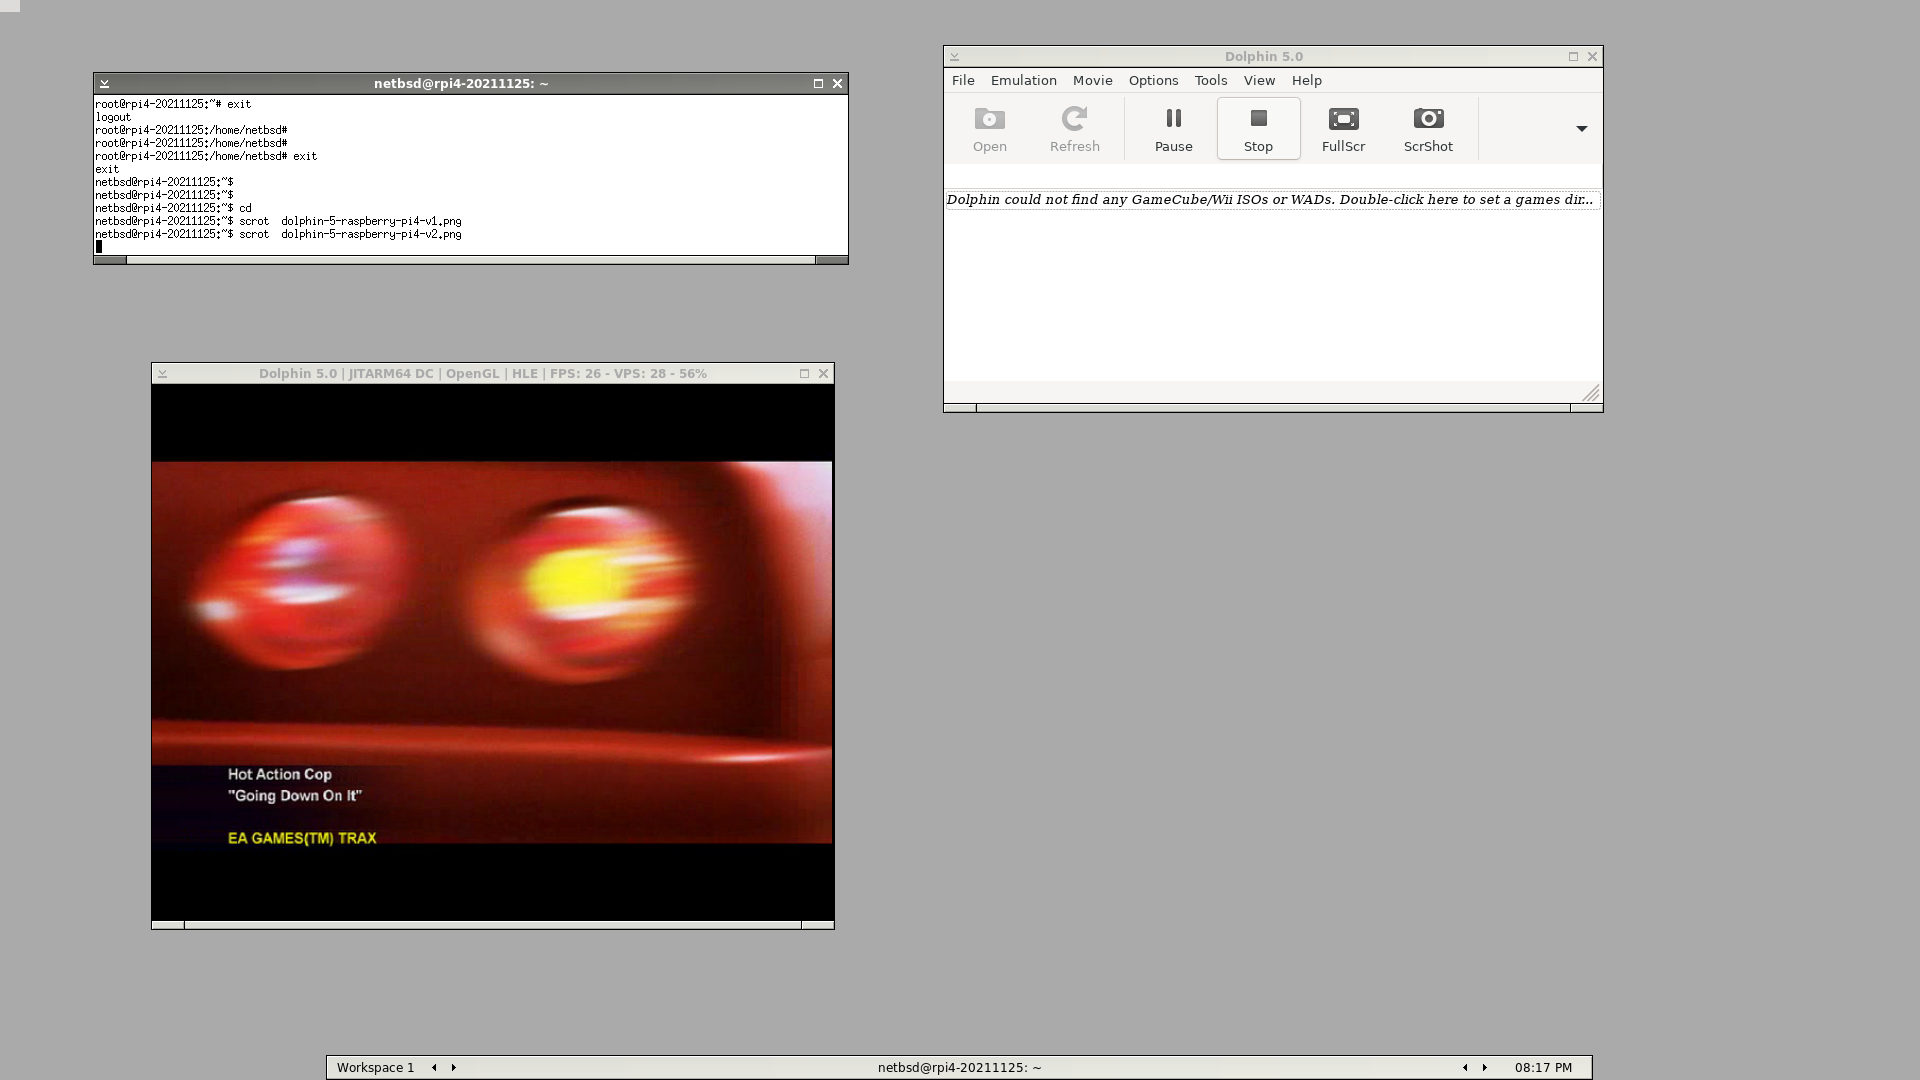Click the '"Going Down On It"' caption
Image resolution: width=1920 pixels, height=1080 pixels.
295,796
